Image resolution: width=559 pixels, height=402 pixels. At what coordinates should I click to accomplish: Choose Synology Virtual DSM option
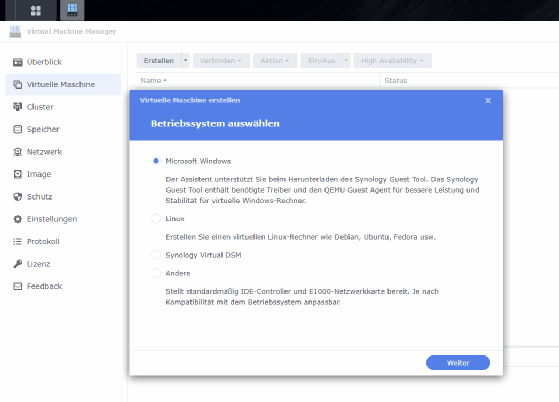(156, 255)
